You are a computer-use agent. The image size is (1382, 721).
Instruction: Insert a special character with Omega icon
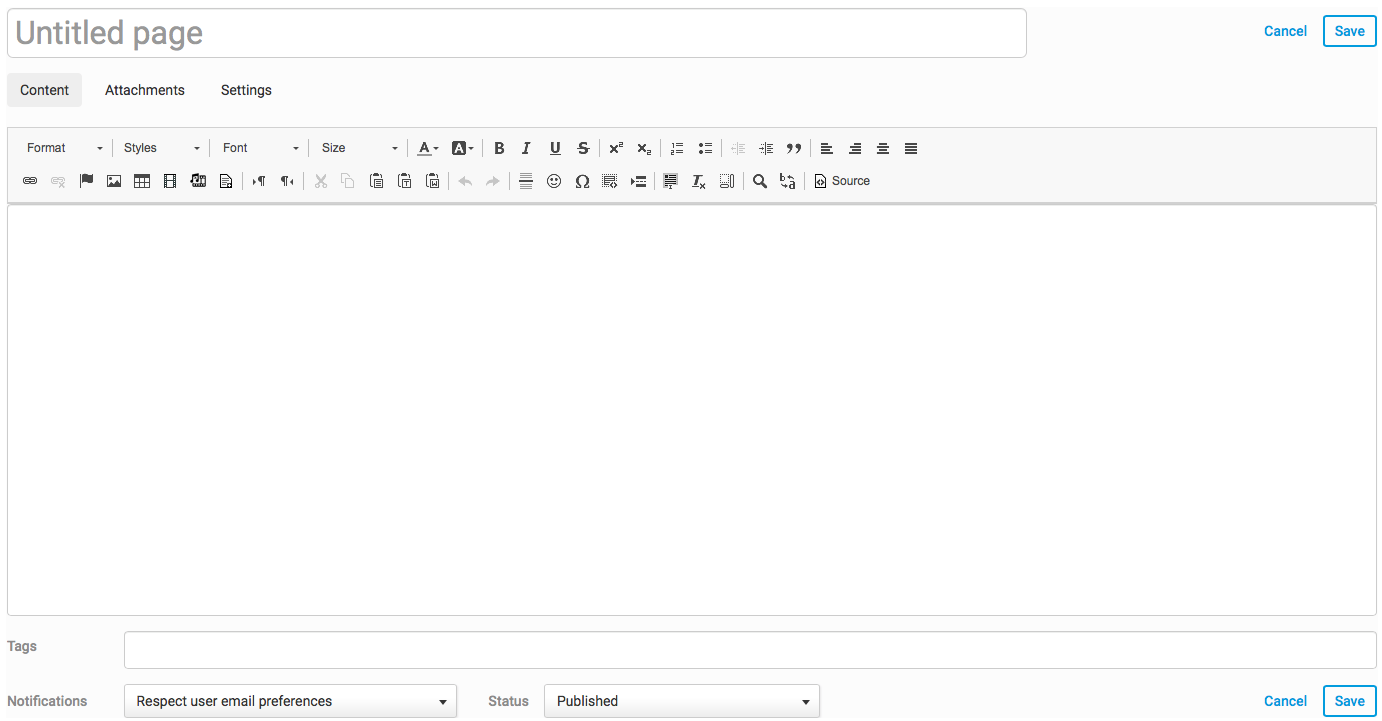pos(582,181)
